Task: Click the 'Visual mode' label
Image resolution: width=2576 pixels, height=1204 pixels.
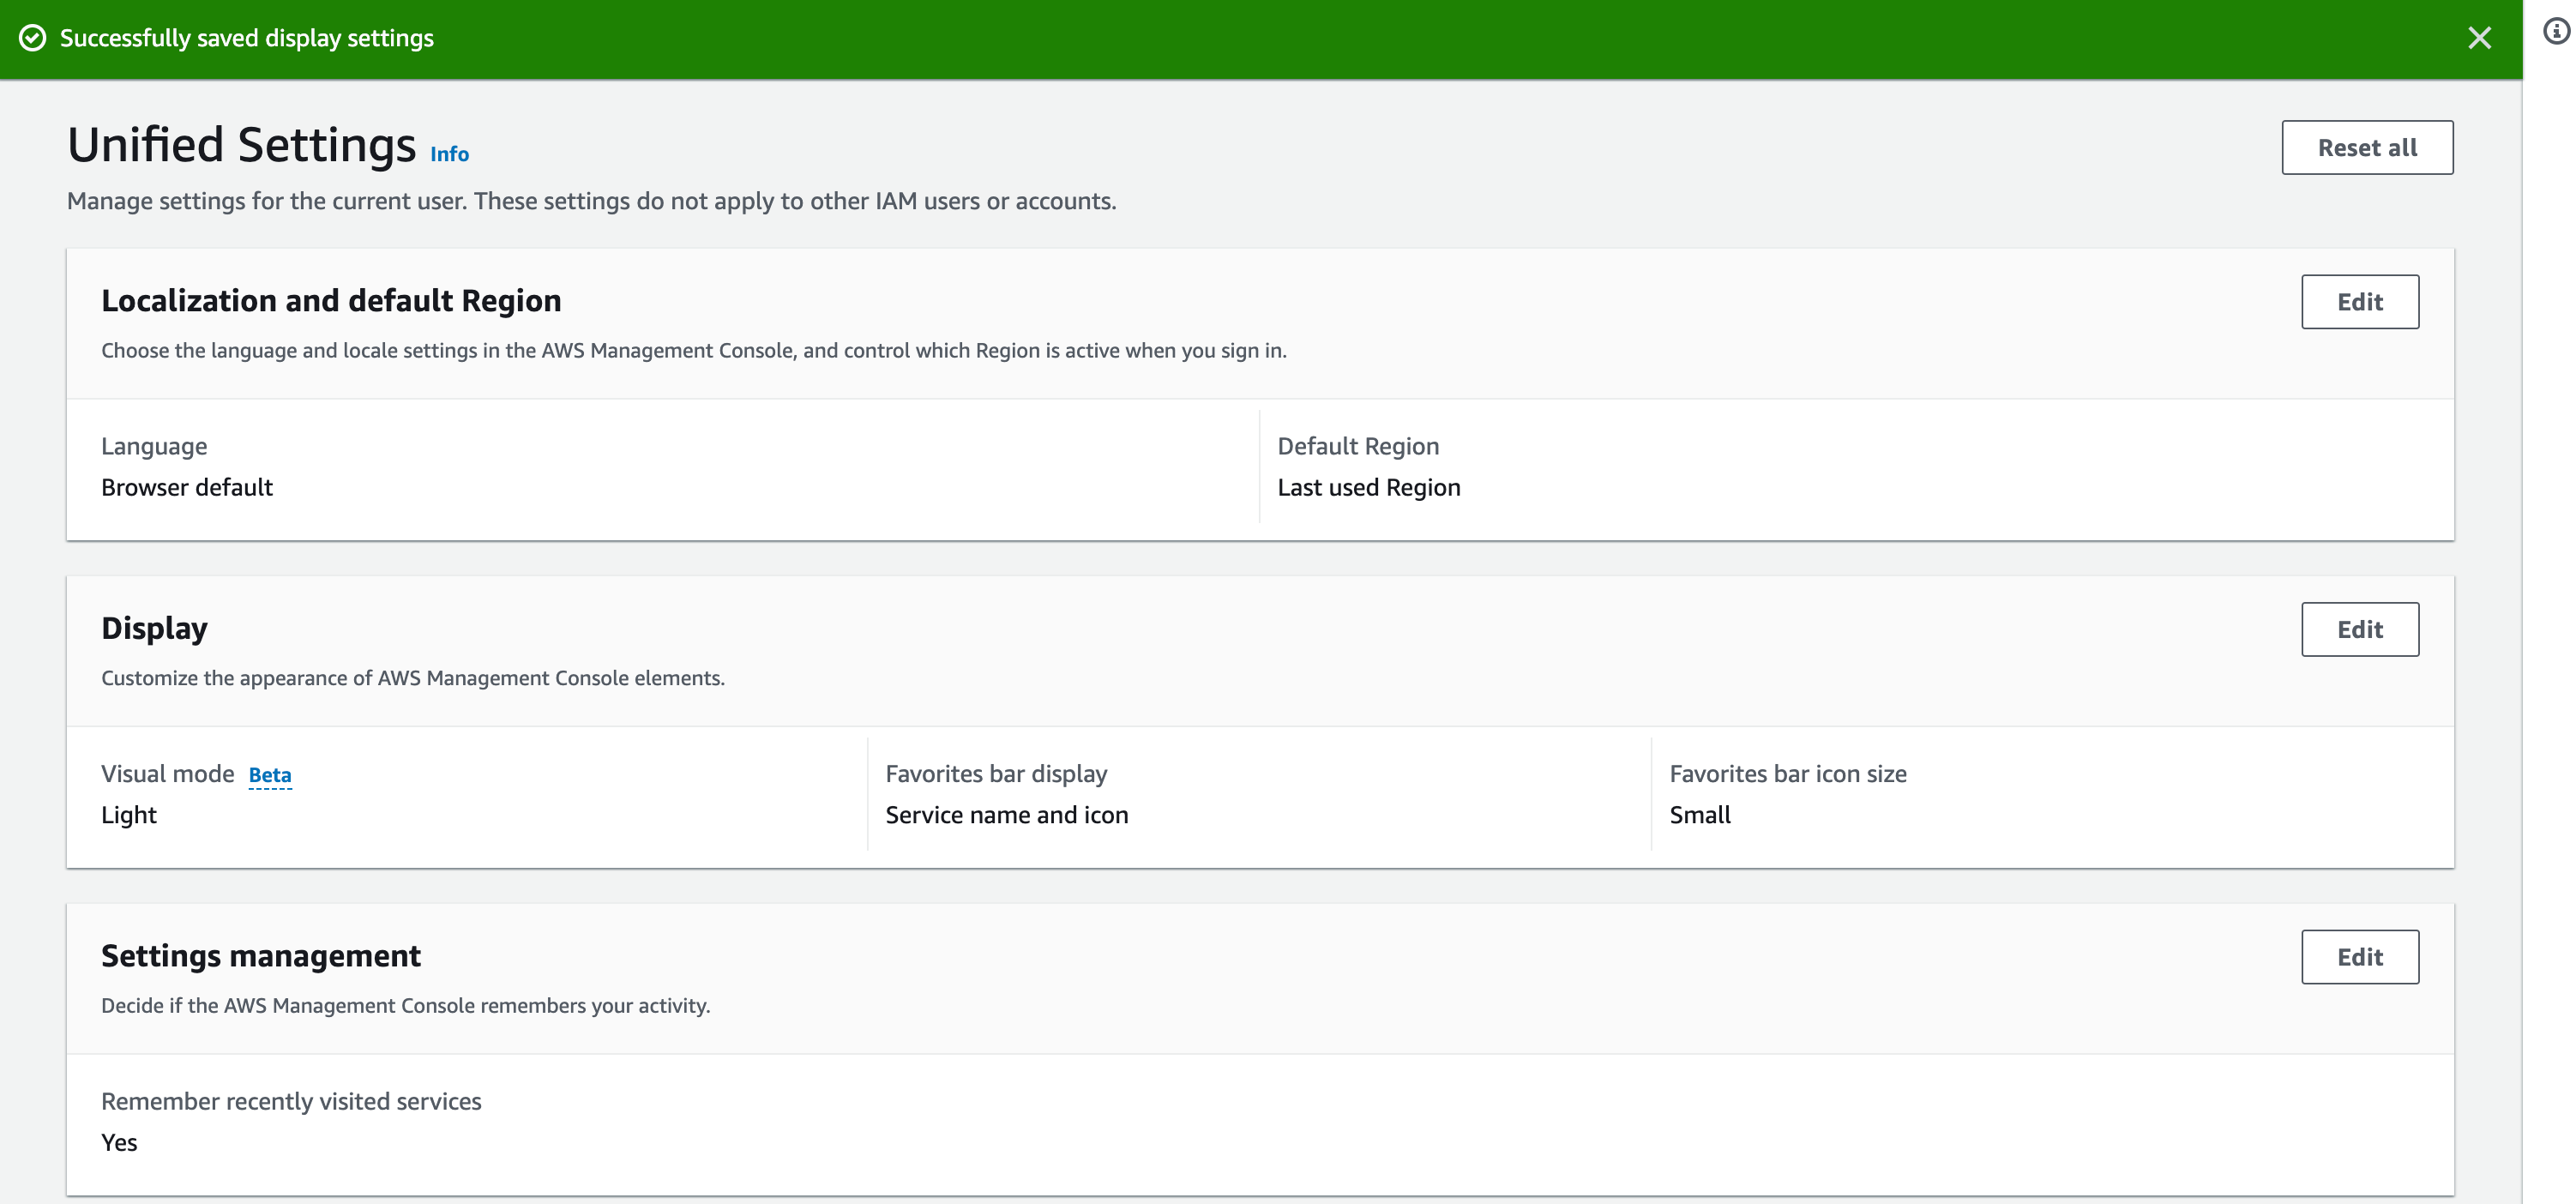Action: [x=167, y=774]
